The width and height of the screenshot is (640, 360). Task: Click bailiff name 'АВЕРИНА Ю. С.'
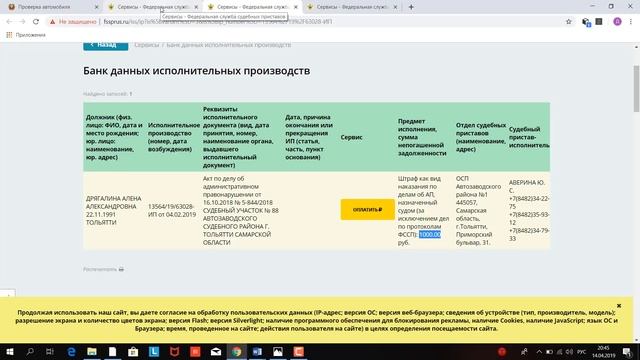pos(527,186)
